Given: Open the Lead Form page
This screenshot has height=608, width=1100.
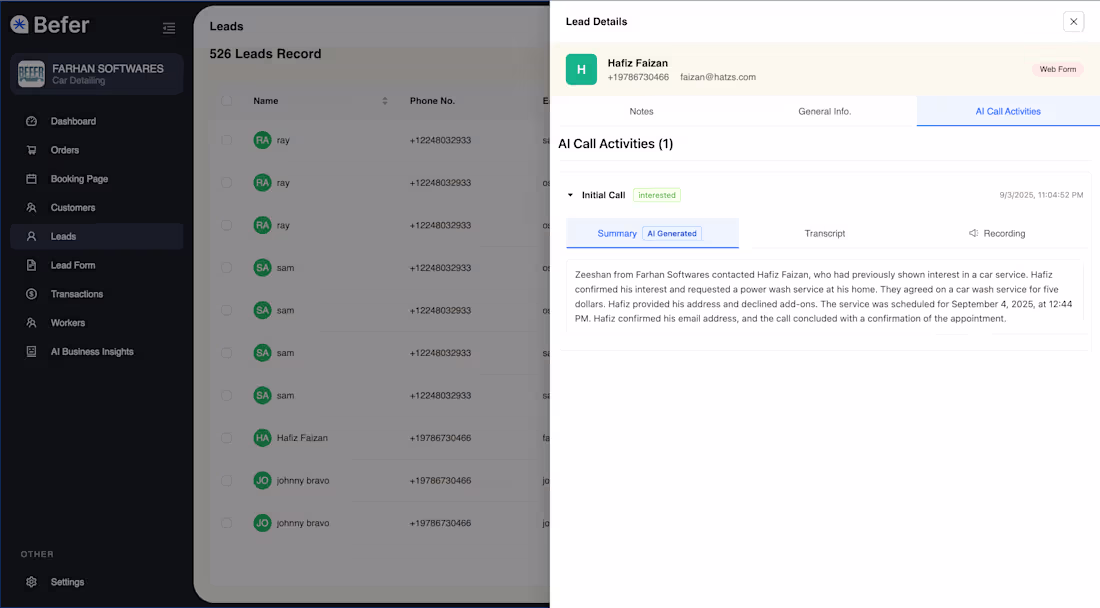Looking at the screenshot, I should point(97,265).
